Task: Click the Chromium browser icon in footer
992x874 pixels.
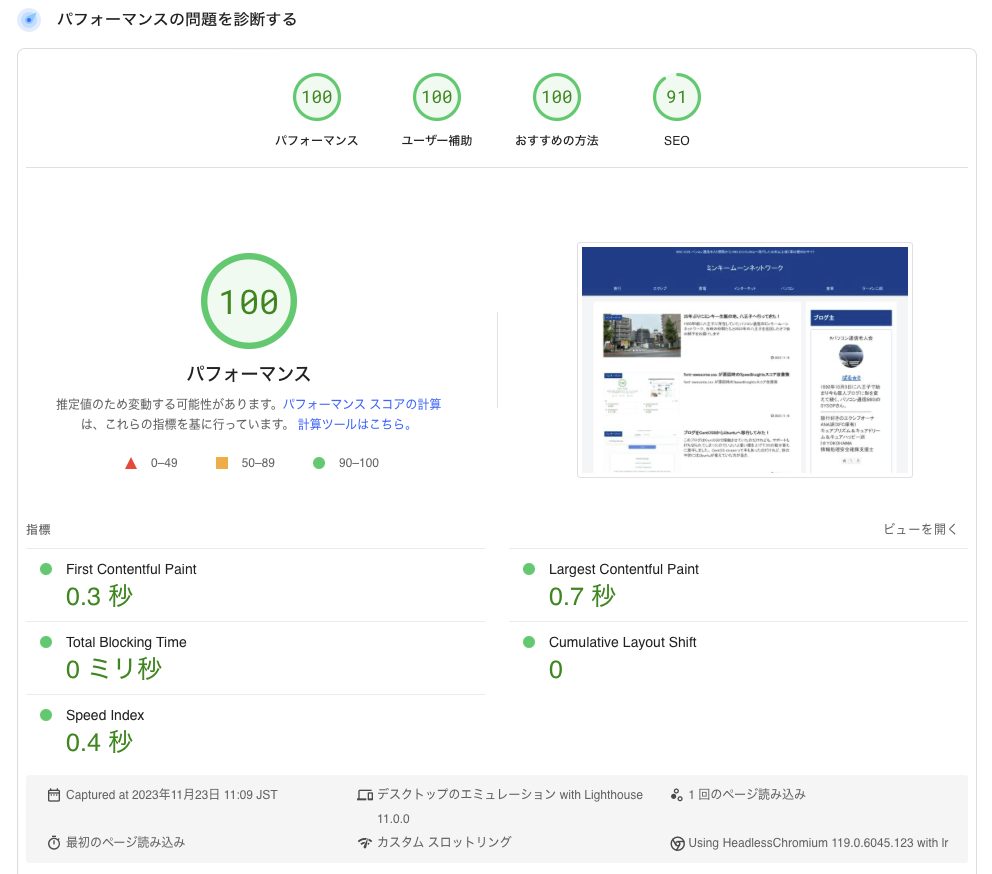Action: tap(677, 843)
